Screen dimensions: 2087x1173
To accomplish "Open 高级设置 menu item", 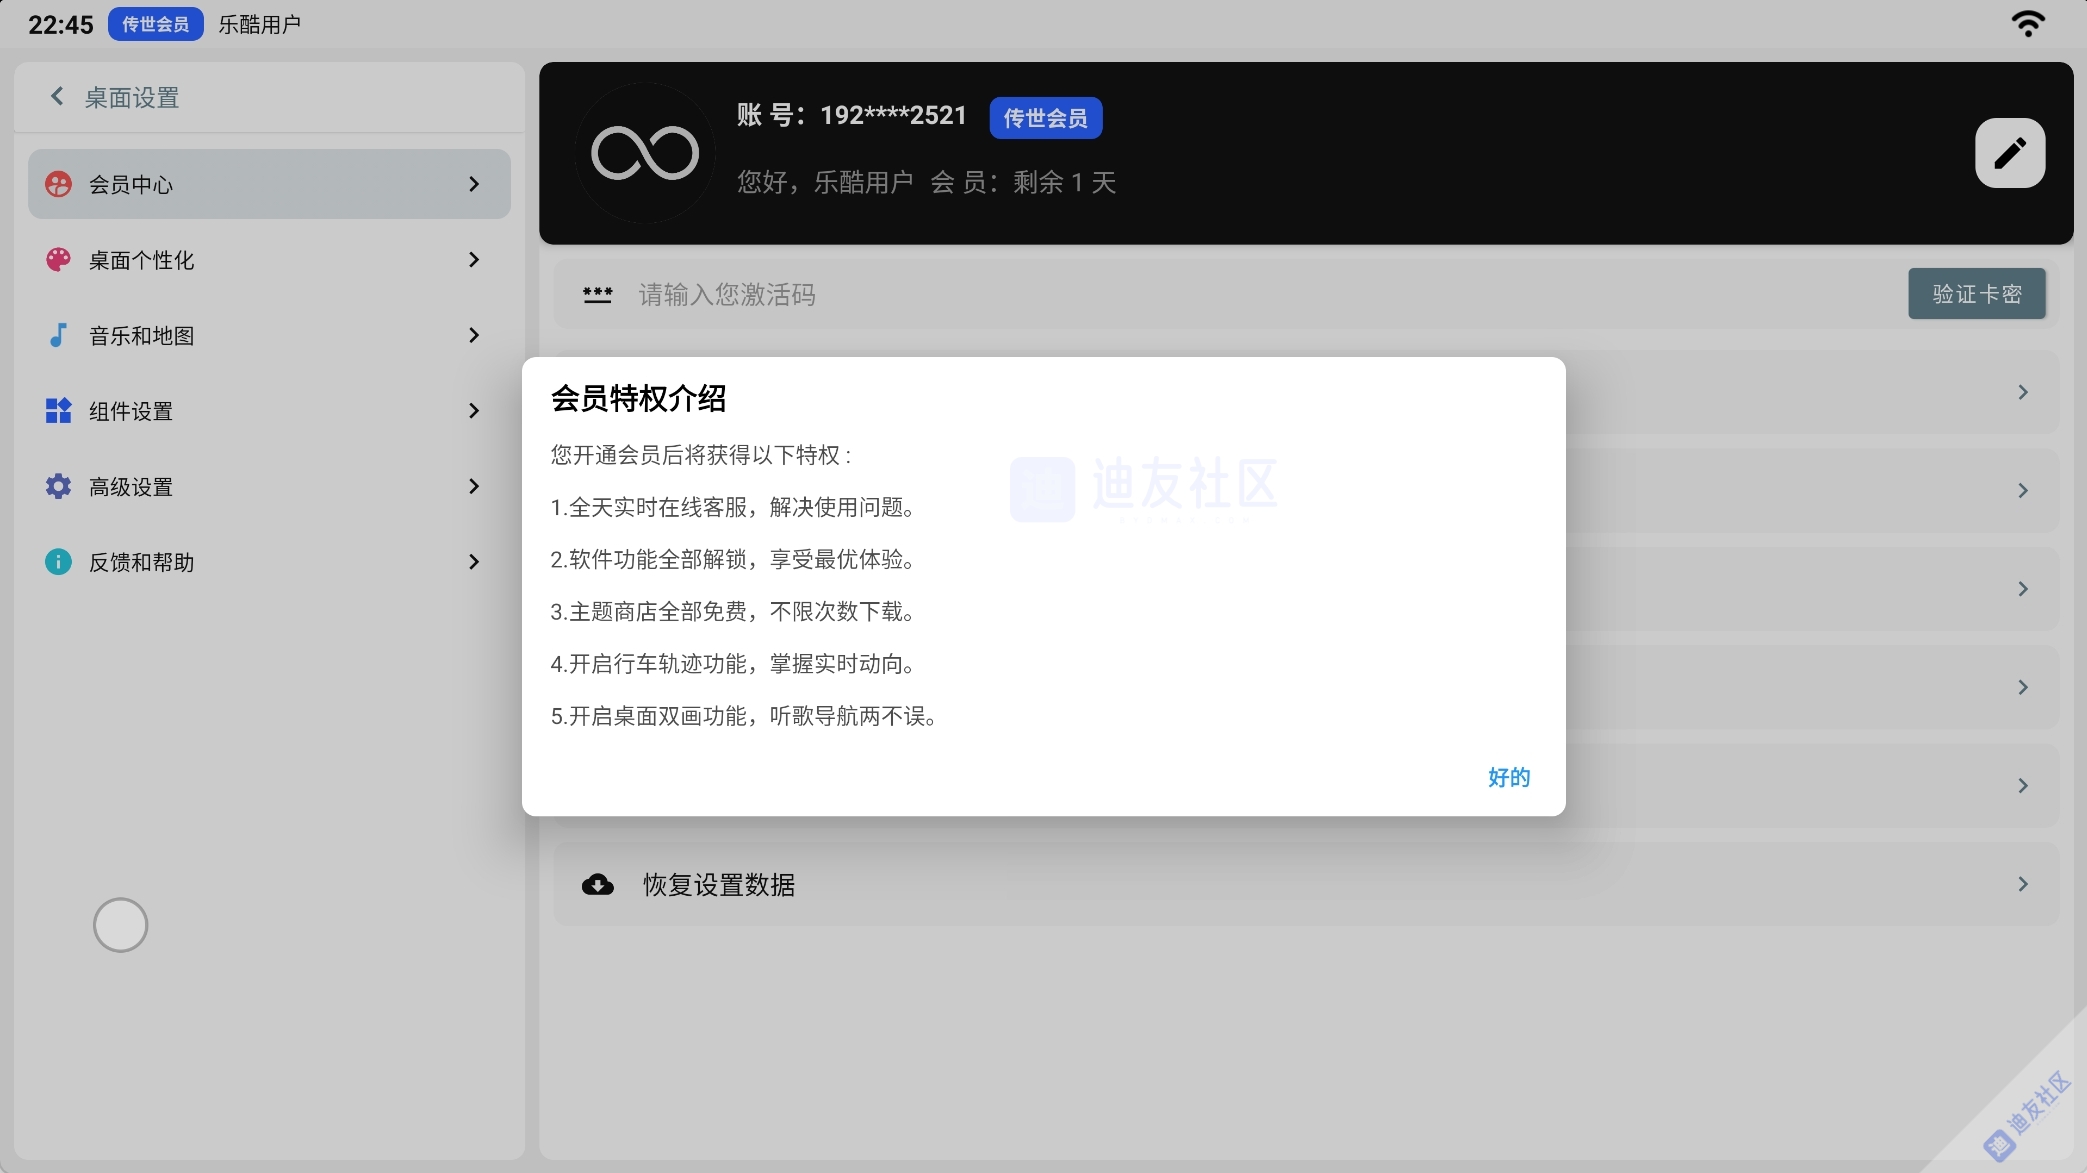I will pos(269,486).
